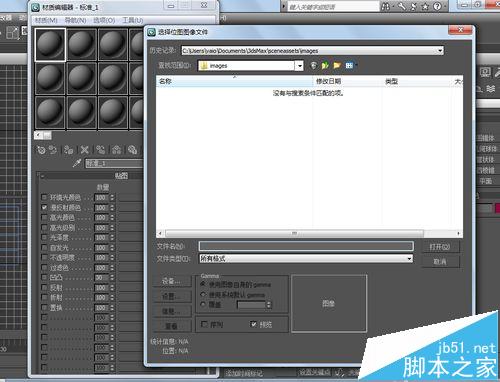Open 文件类型 所有格式 dropdown
The height and width of the screenshot is (382, 500).
(409, 258)
